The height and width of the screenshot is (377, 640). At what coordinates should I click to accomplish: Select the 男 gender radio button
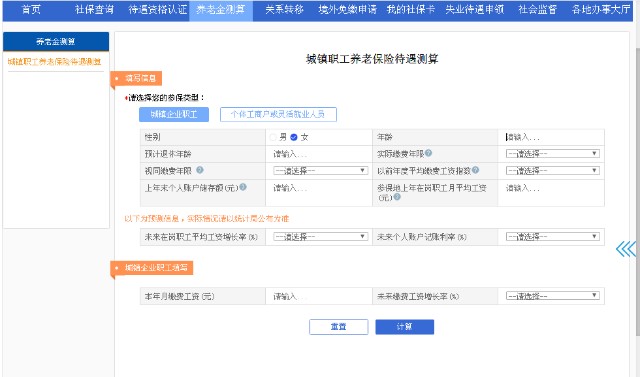click(x=273, y=137)
